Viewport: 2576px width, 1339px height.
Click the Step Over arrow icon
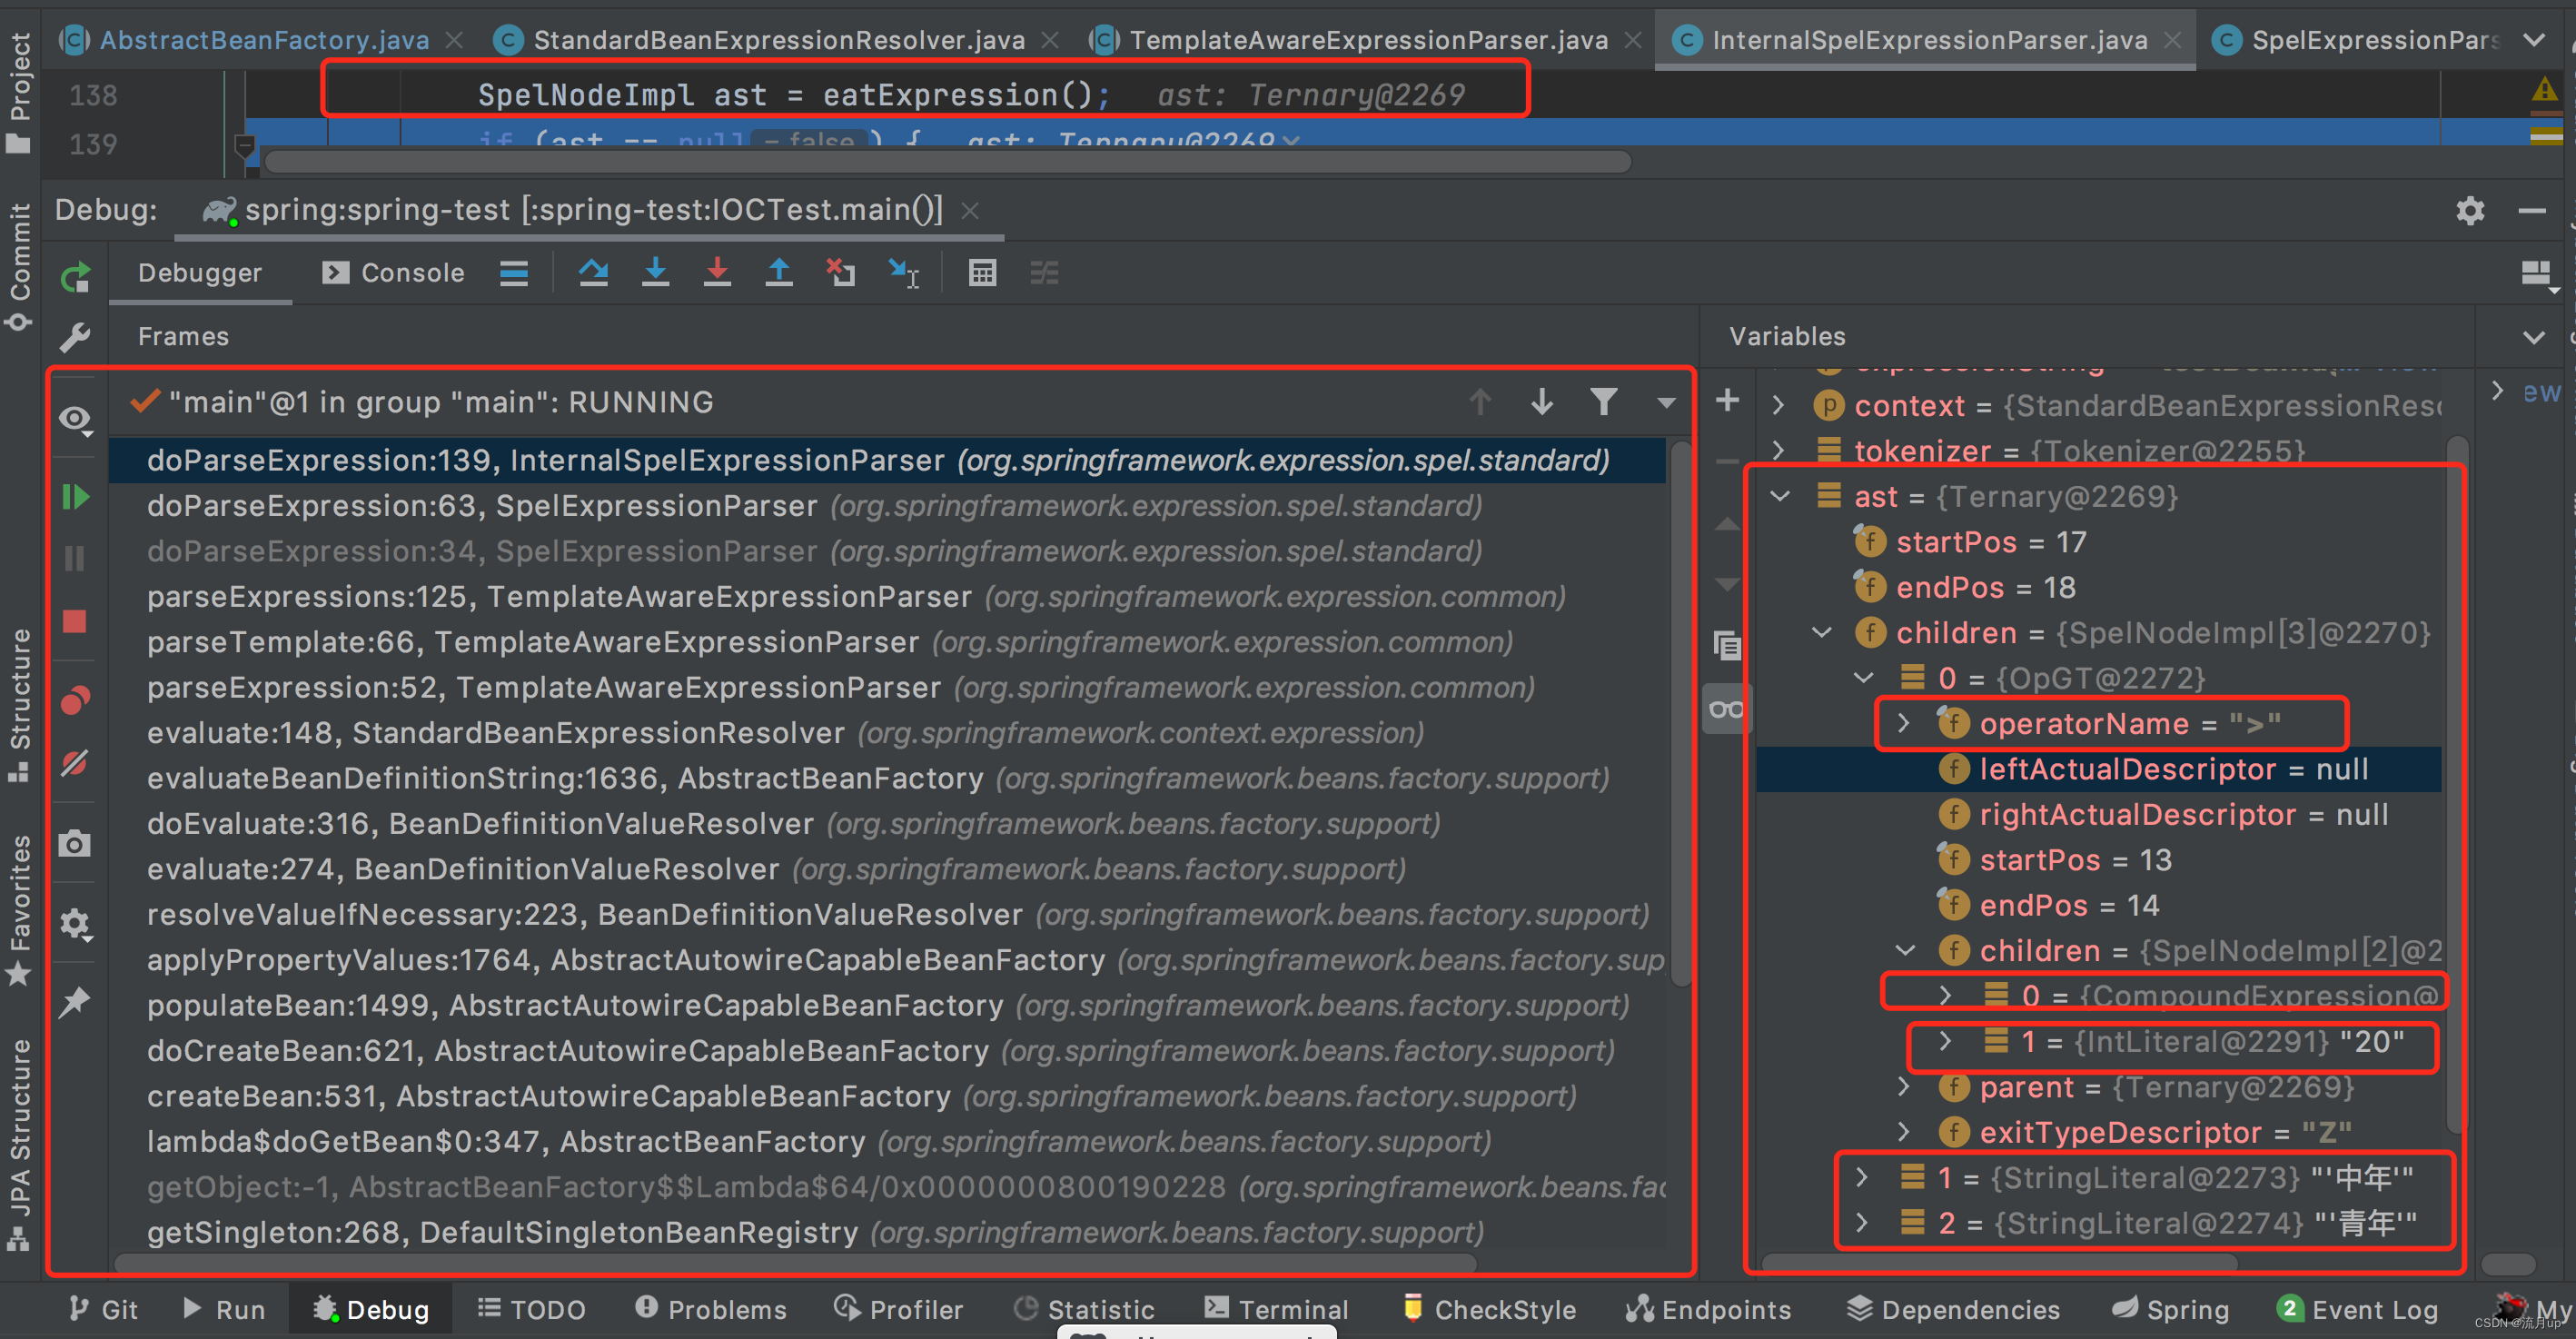click(x=593, y=273)
